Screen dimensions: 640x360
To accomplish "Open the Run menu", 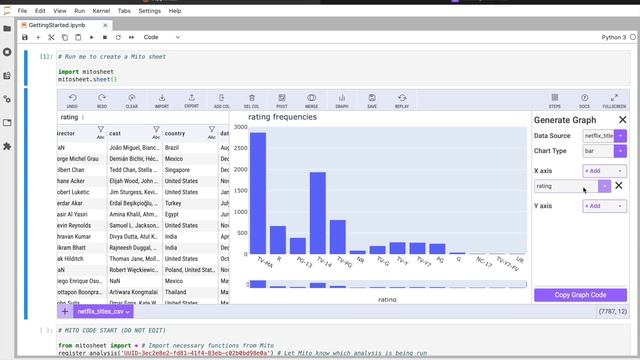I will [x=80, y=11].
